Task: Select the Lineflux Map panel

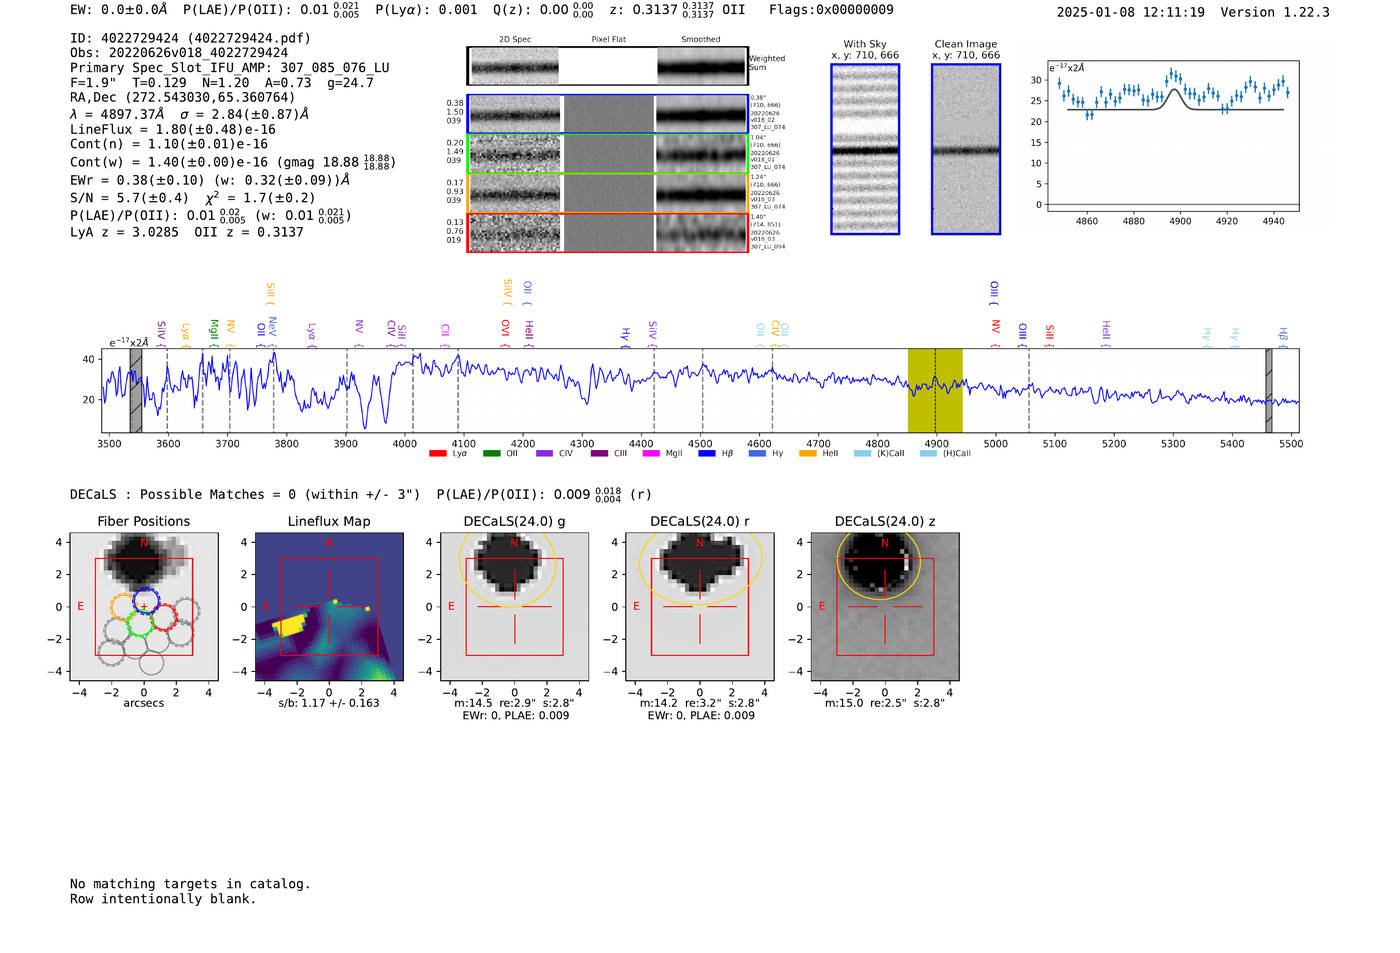Action: pyautogui.click(x=329, y=608)
